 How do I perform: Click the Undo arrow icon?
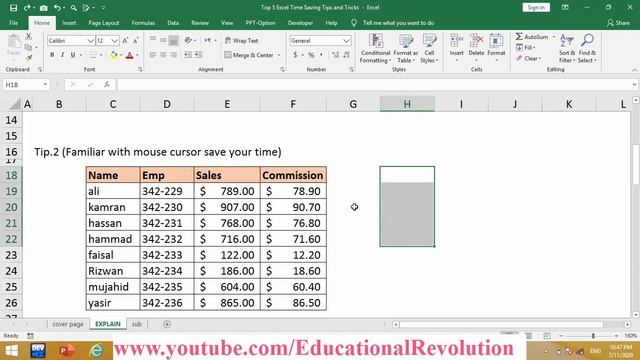pyautogui.click(x=57, y=8)
